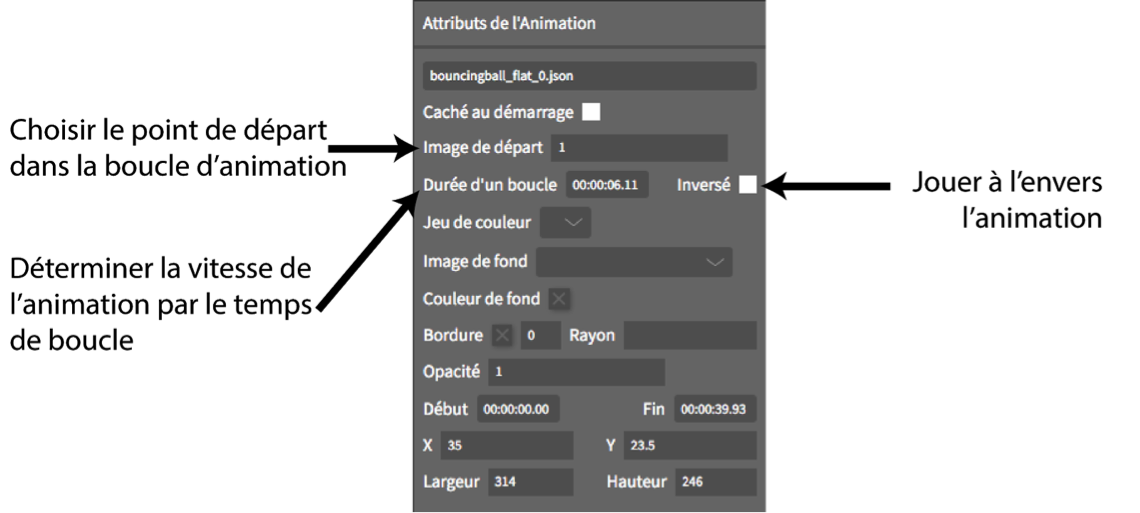Click the Bordure label
1140x513 pixels.
point(453,335)
